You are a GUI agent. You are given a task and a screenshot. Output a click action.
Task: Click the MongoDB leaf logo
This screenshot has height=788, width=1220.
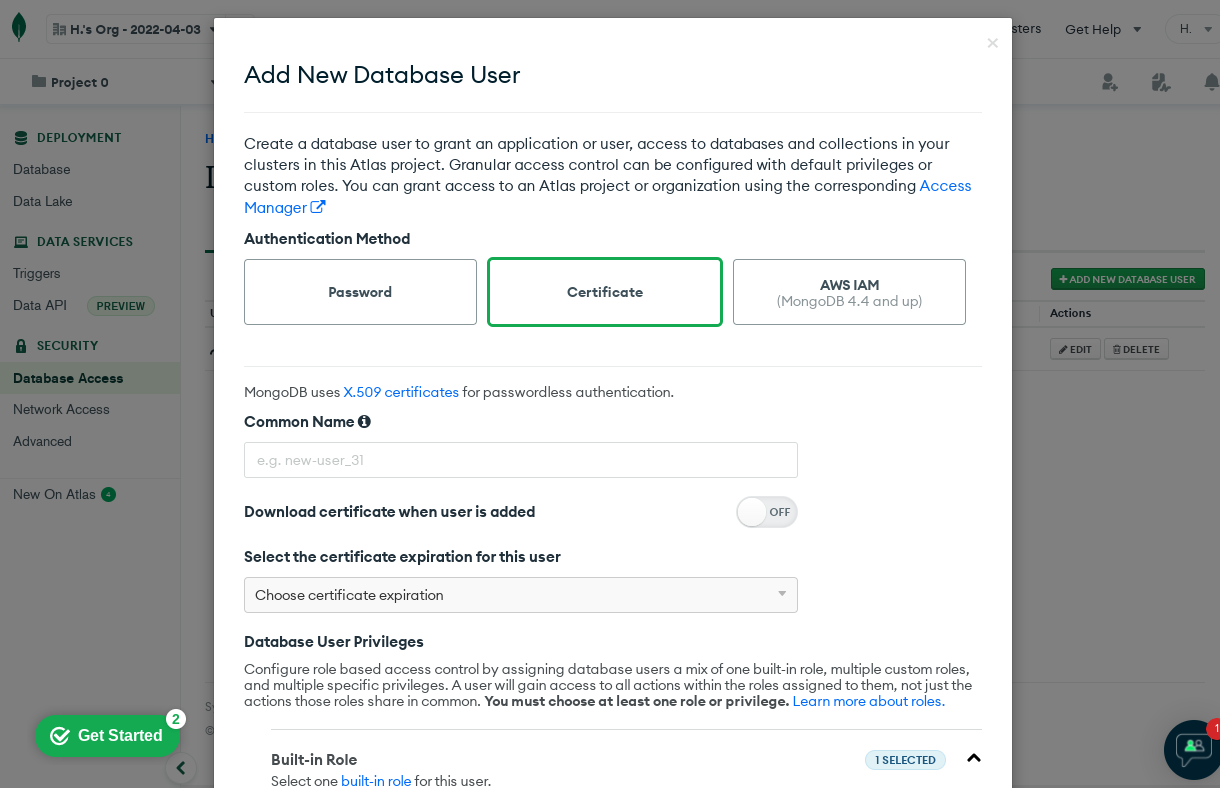click(19, 28)
